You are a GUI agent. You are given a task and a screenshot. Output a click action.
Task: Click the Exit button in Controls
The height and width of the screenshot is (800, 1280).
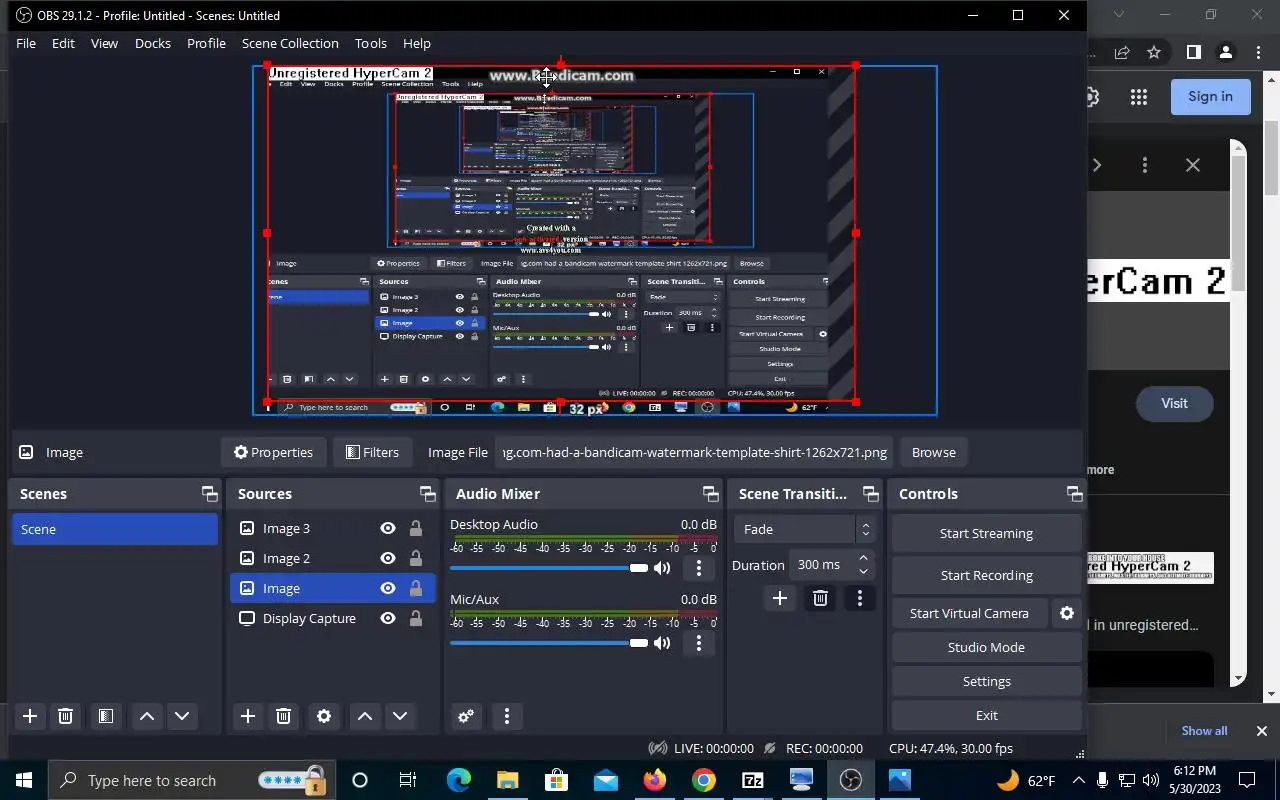[x=986, y=715]
